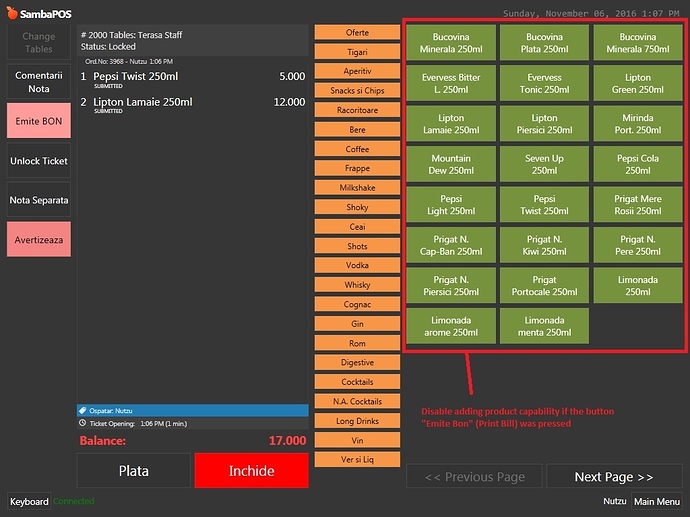Viewport: 690px width, 517px height.
Task: Click the ticket header Tables: Terasa Staff
Action: pyautogui.click(x=193, y=40)
